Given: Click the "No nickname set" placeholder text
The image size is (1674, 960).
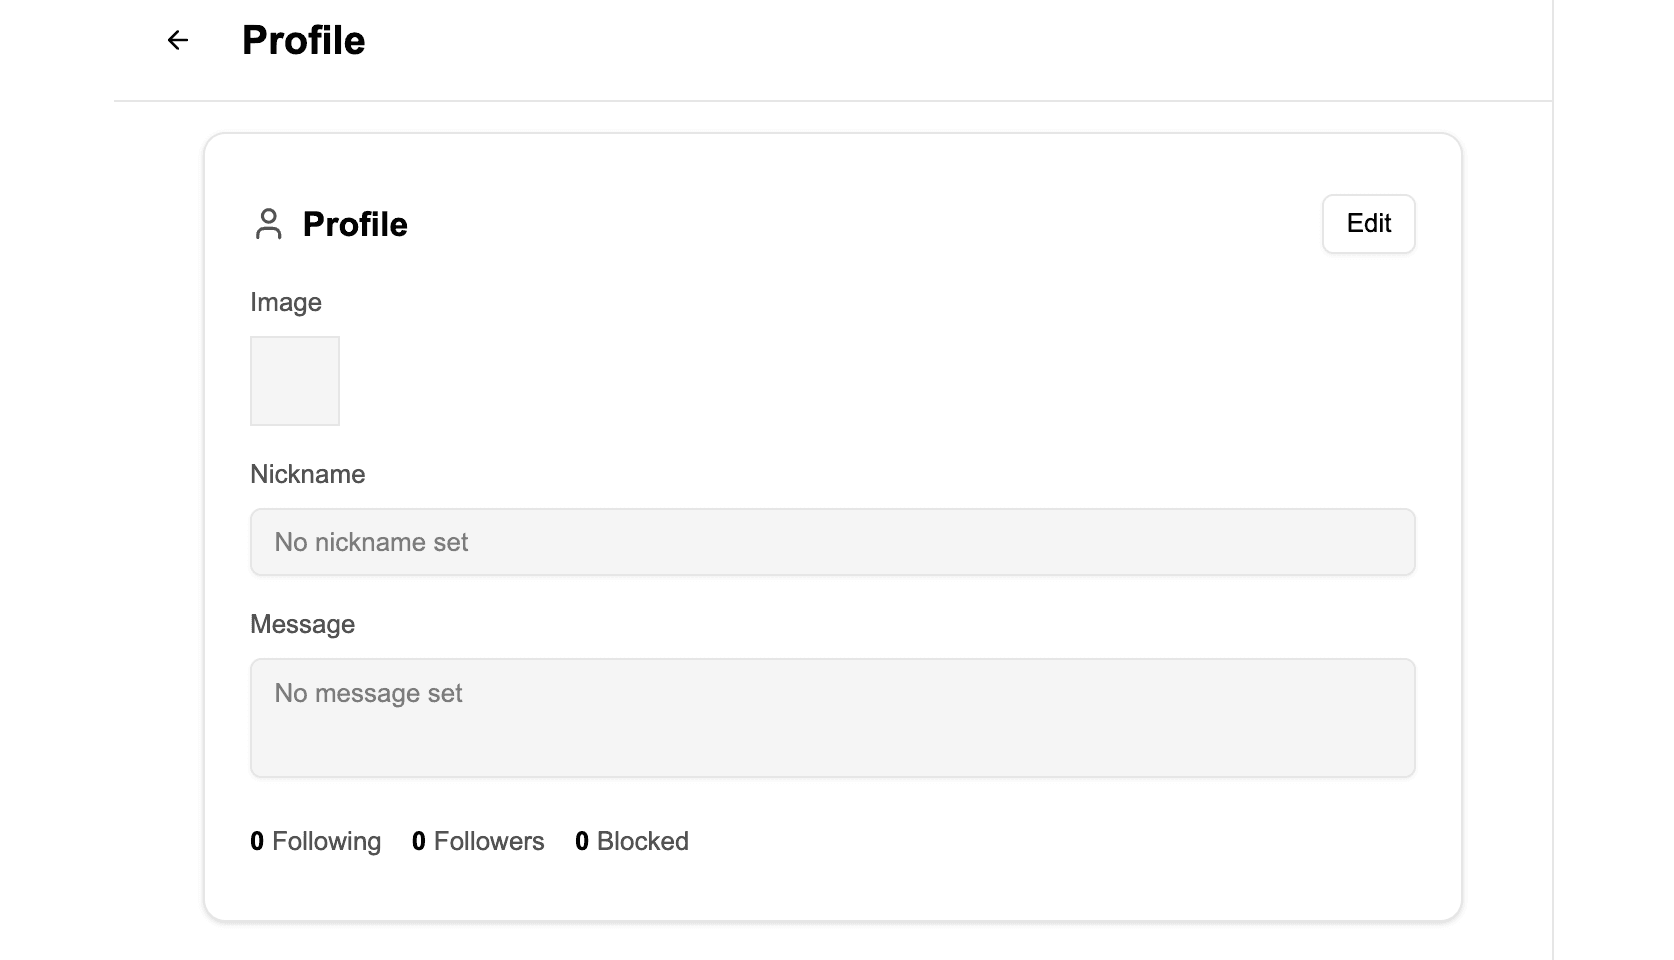Looking at the screenshot, I should pyautogui.click(x=371, y=542).
